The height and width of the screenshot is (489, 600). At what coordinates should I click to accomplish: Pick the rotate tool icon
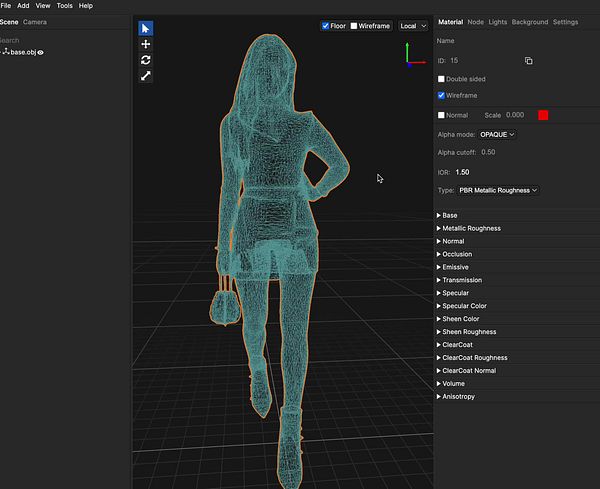click(x=145, y=60)
